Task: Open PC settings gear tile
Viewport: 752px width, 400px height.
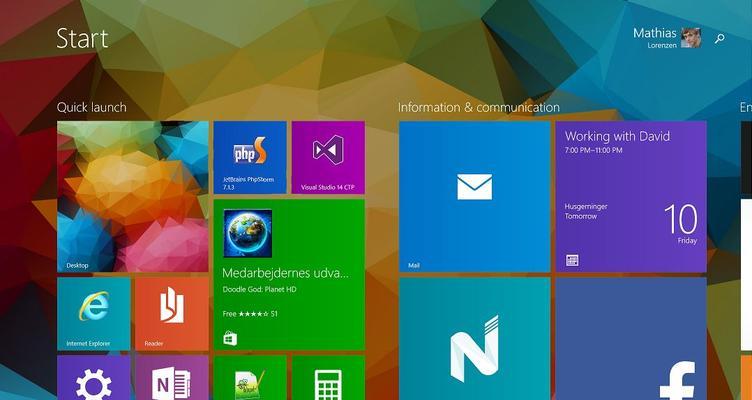Action: [94, 378]
